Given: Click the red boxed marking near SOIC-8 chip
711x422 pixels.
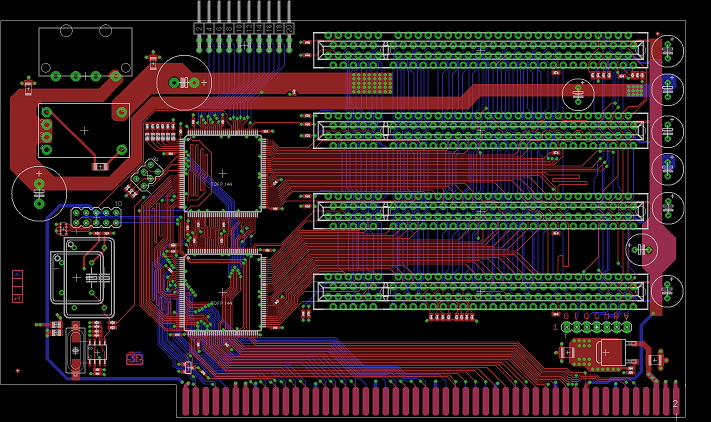Looking at the screenshot, I should tap(135, 359).
